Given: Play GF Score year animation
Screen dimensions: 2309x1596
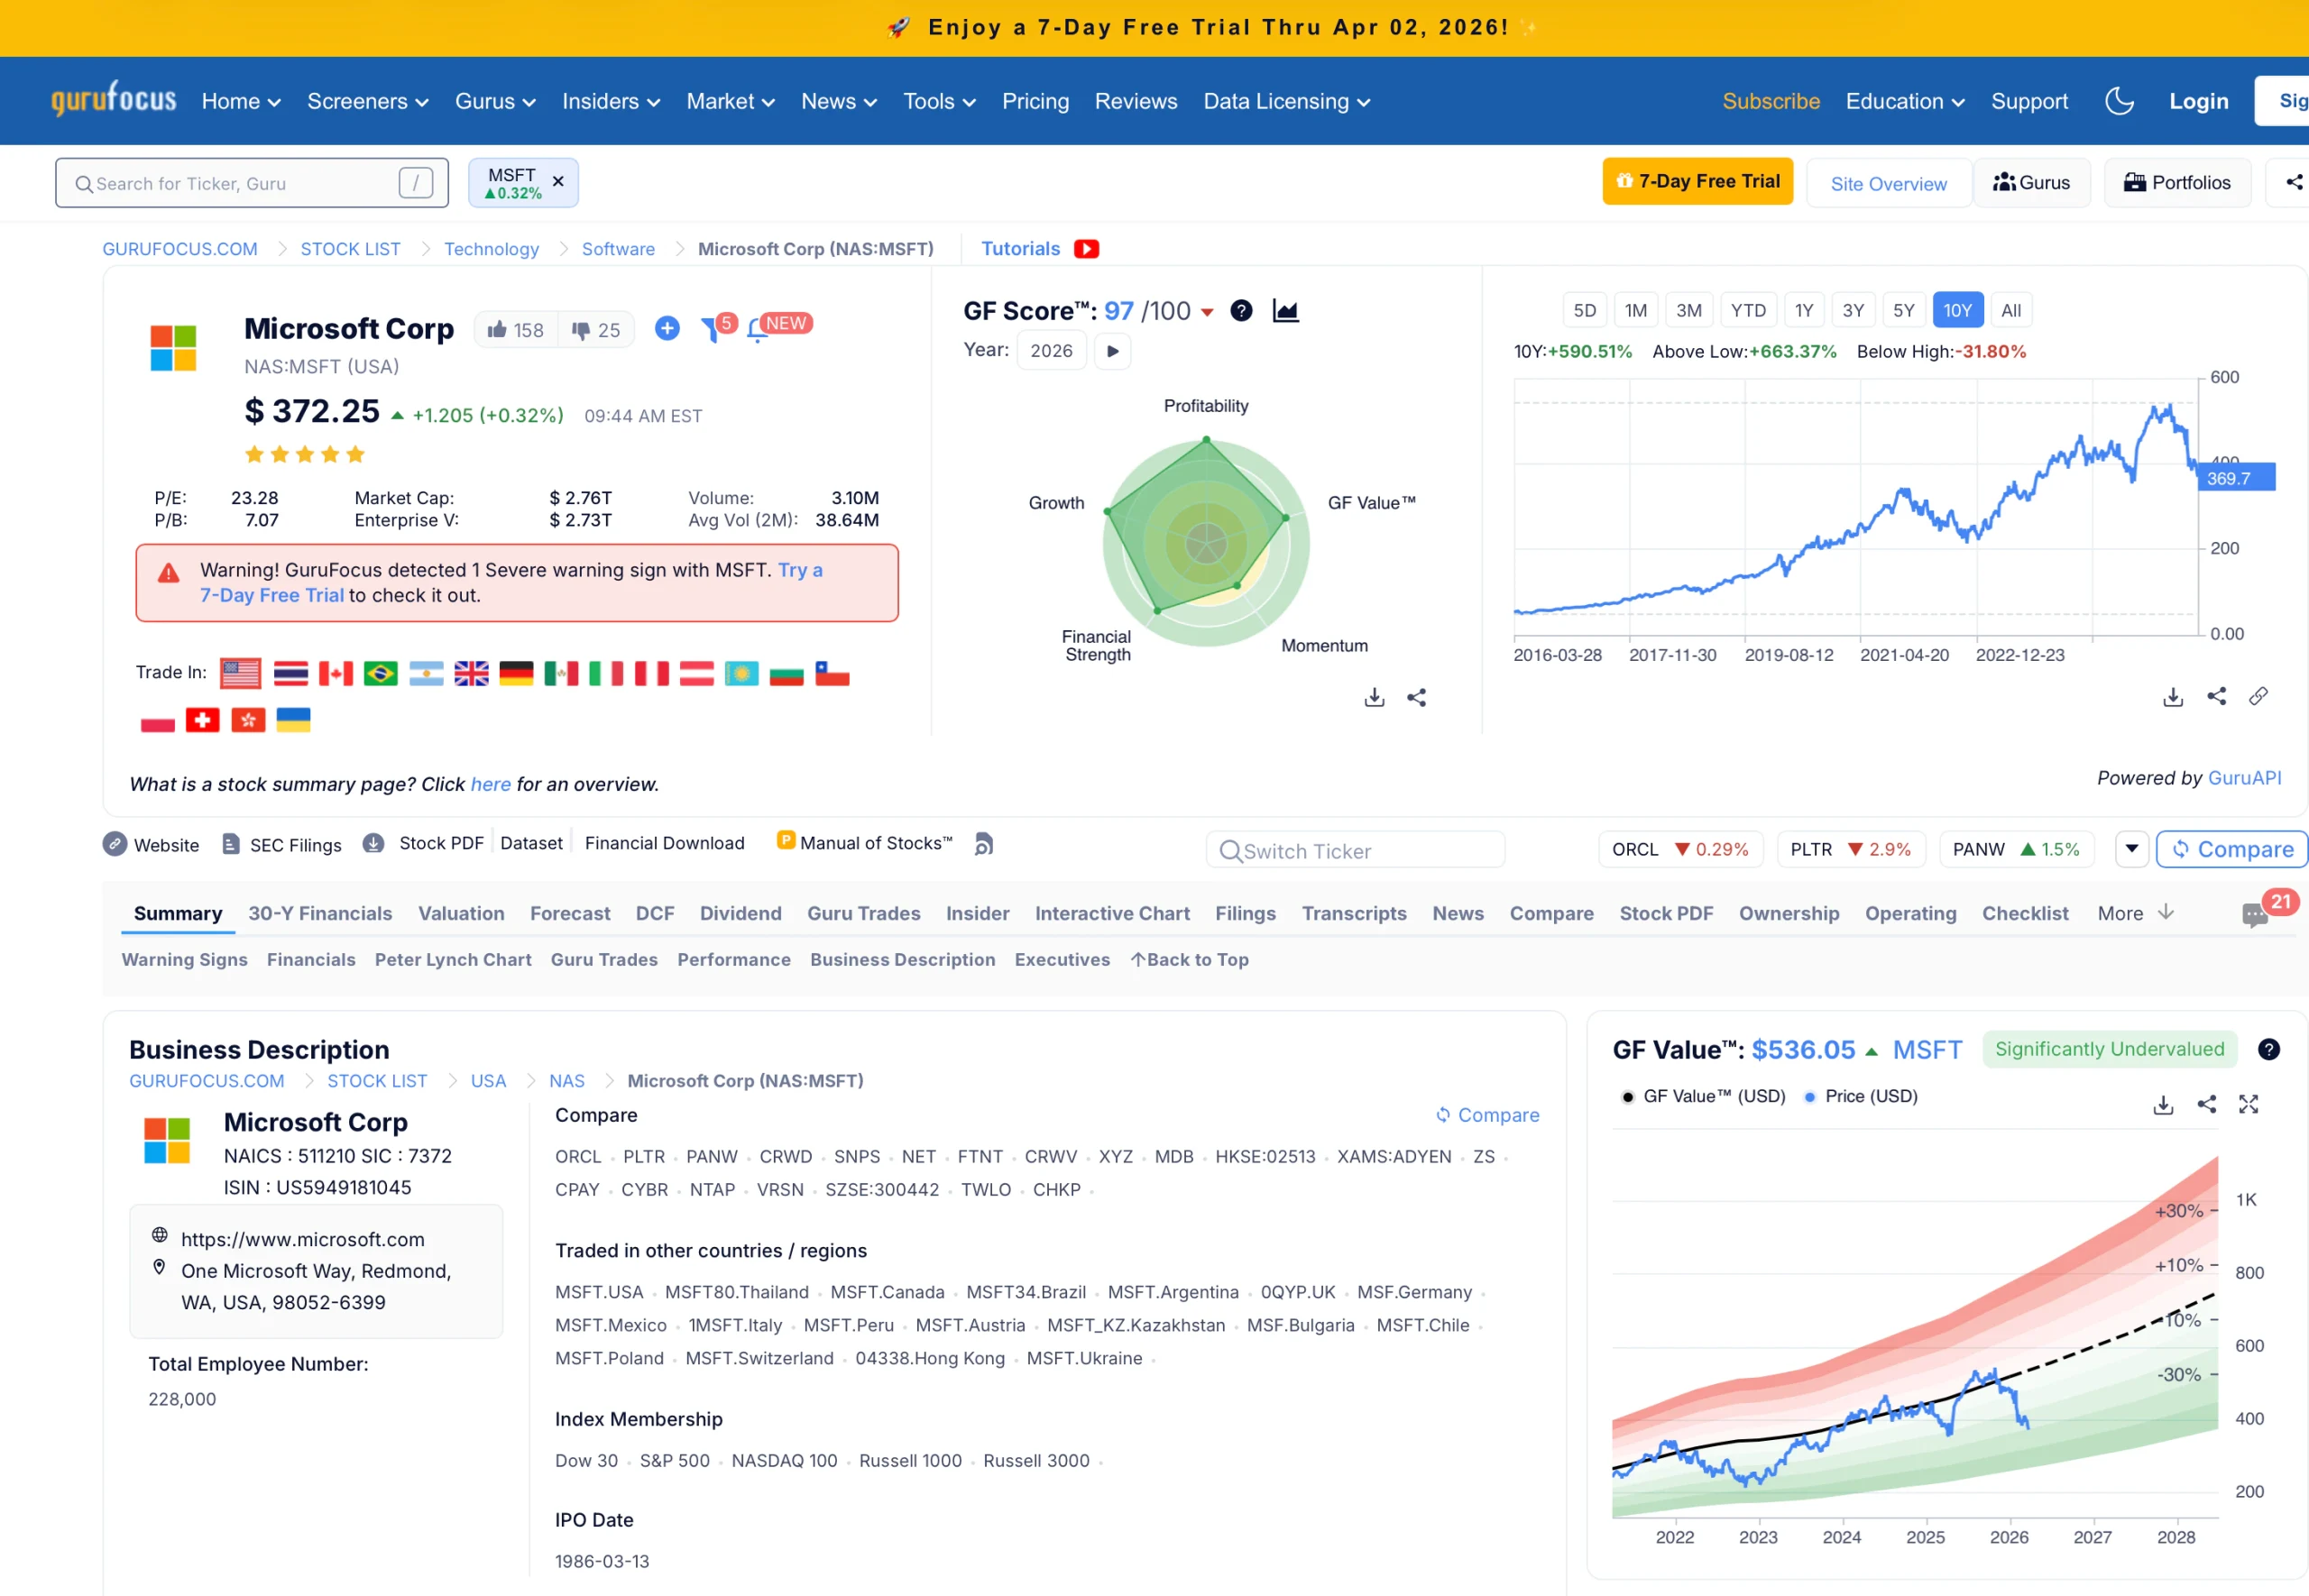Looking at the screenshot, I should 1112,351.
